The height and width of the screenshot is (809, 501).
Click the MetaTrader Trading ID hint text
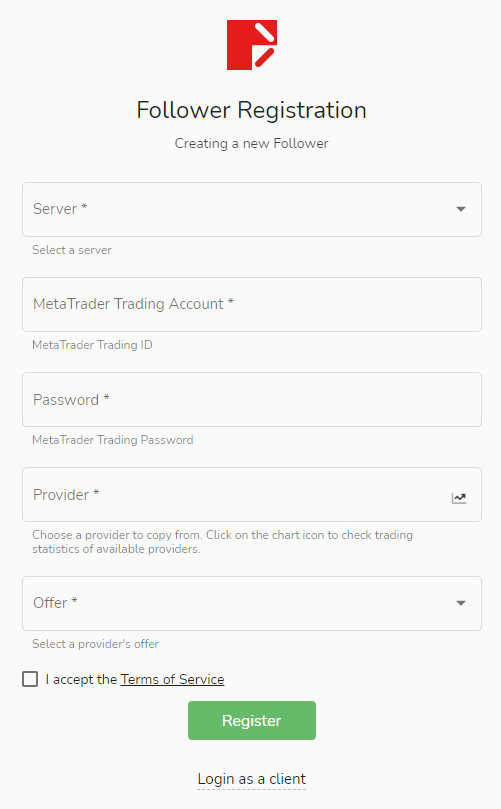tap(92, 345)
